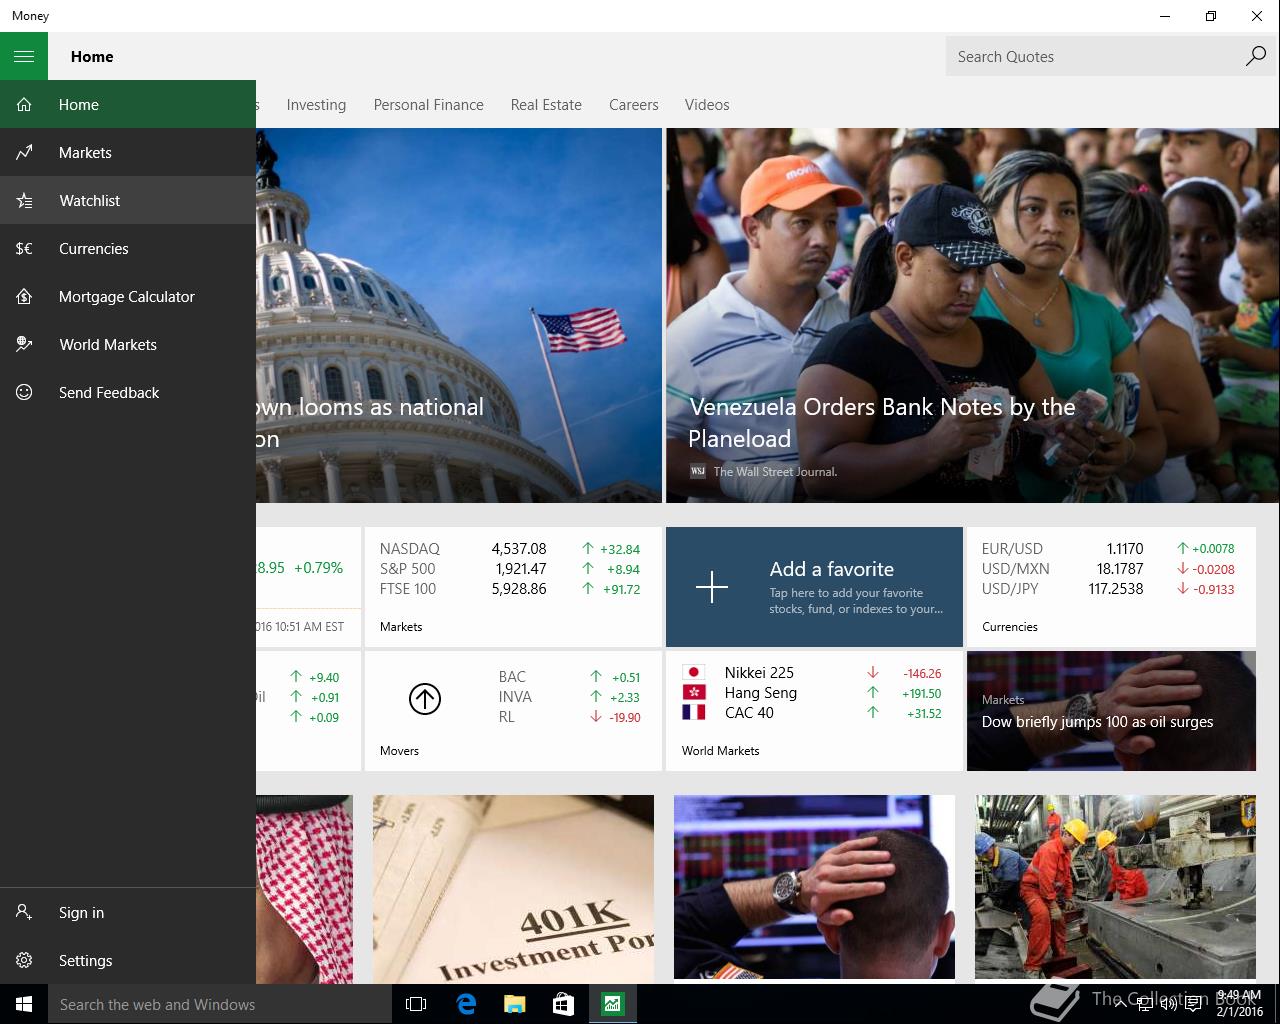Click the plus icon on Add a favorite
The image size is (1280, 1024).
tap(712, 587)
